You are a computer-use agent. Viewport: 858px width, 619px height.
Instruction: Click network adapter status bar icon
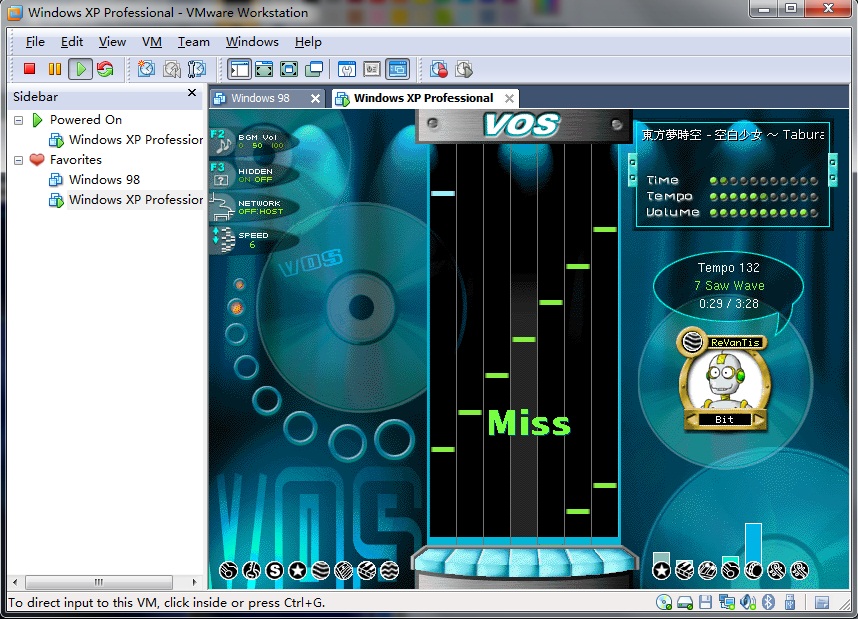pyautogui.click(x=727, y=603)
